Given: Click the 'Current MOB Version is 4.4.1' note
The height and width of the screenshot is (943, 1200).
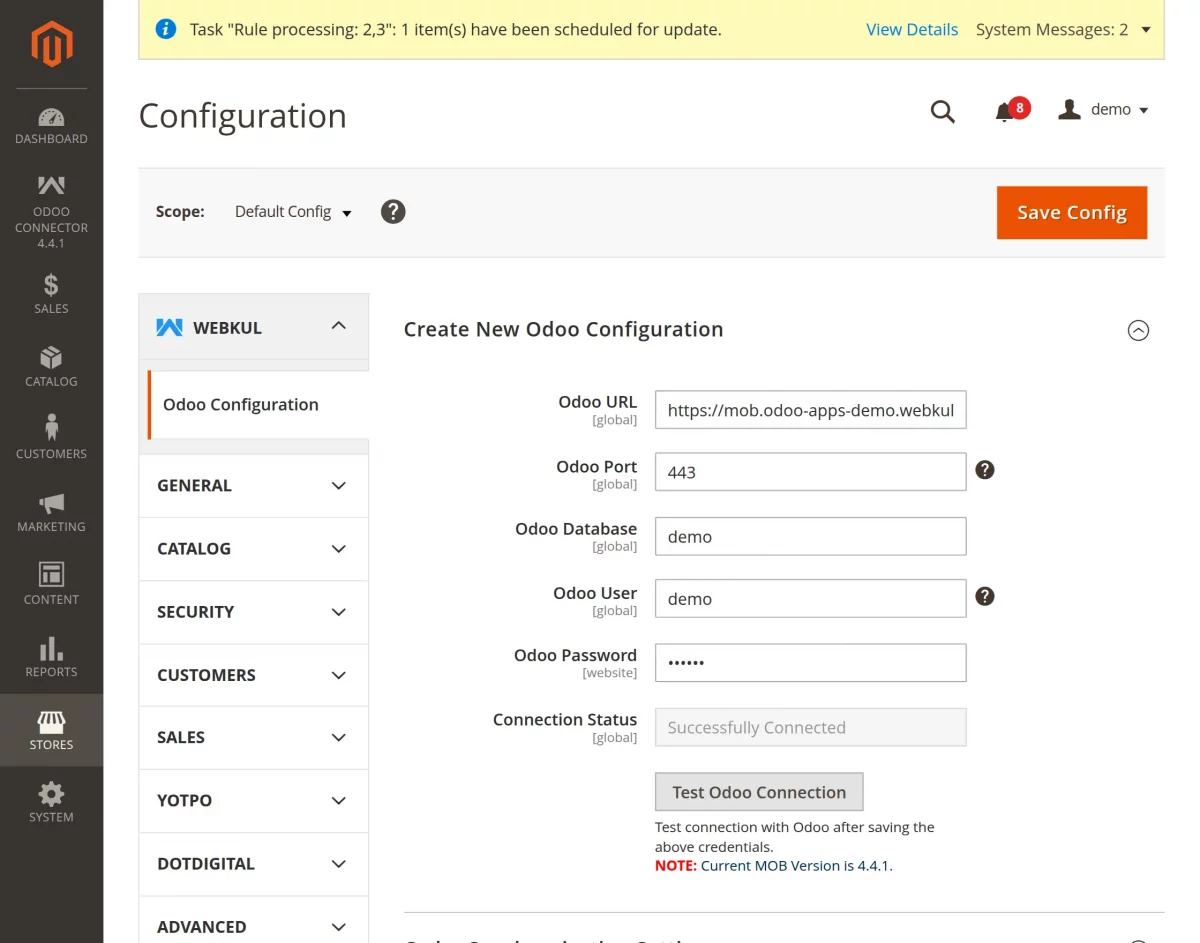Looking at the screenshot, I should coord(796,866).
